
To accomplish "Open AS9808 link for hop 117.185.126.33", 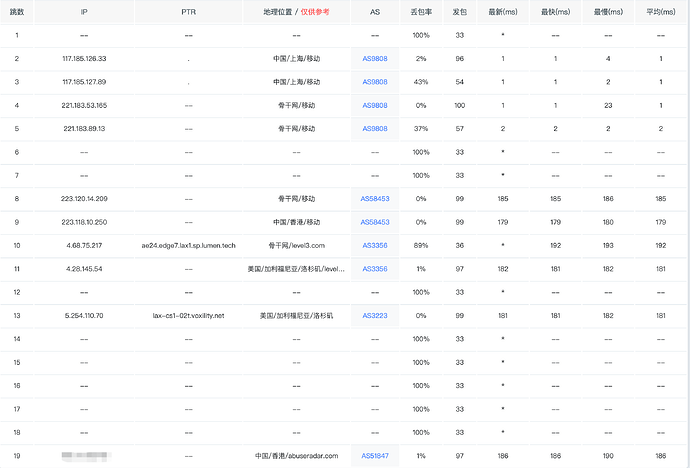I will point(374,58).
